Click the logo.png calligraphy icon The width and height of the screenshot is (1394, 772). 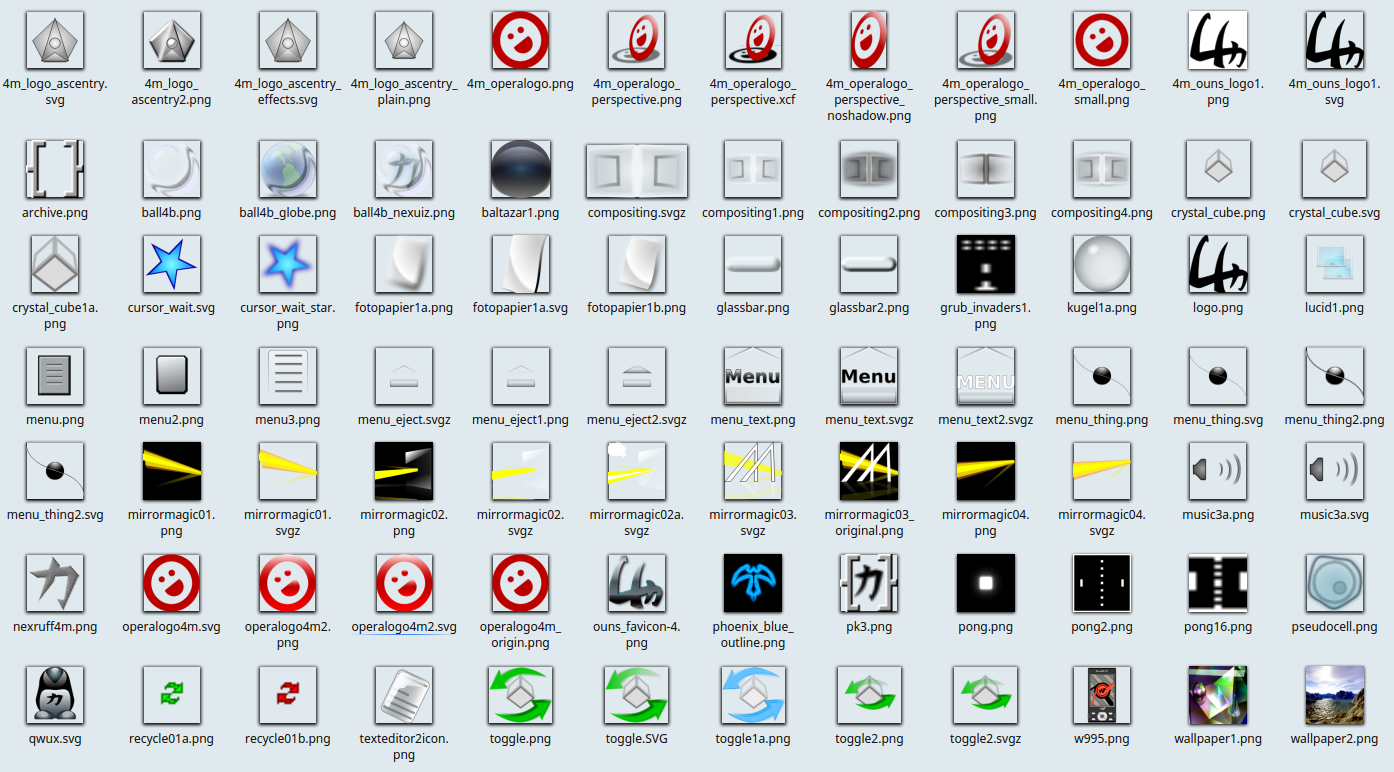[x=1218, y=264]
